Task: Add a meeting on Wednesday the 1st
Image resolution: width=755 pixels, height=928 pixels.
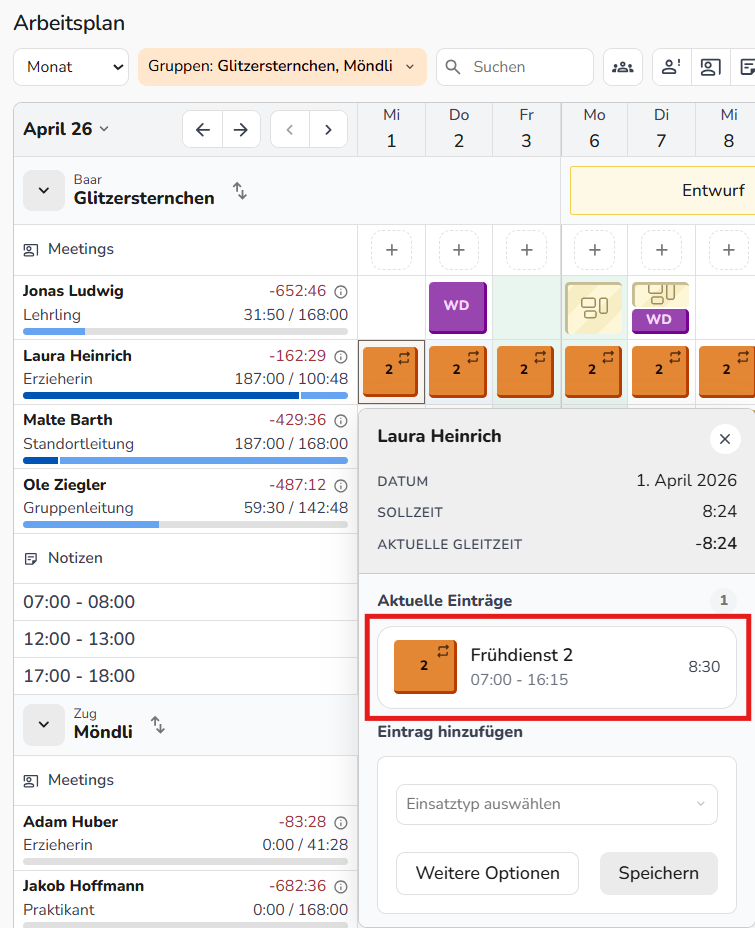Action: (391, 250)
